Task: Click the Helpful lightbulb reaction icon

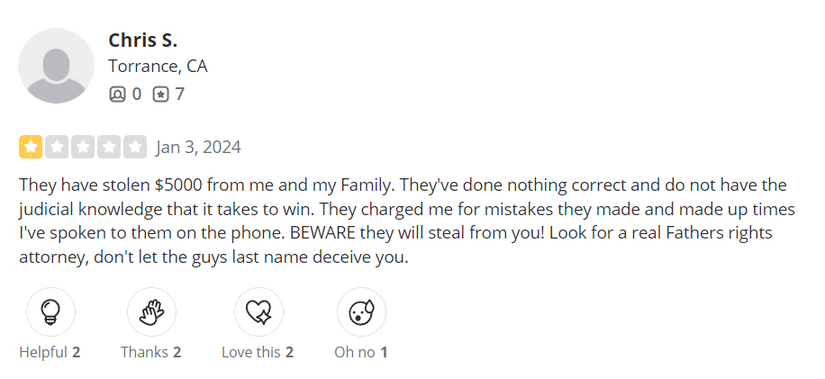Action: point(51,312)
